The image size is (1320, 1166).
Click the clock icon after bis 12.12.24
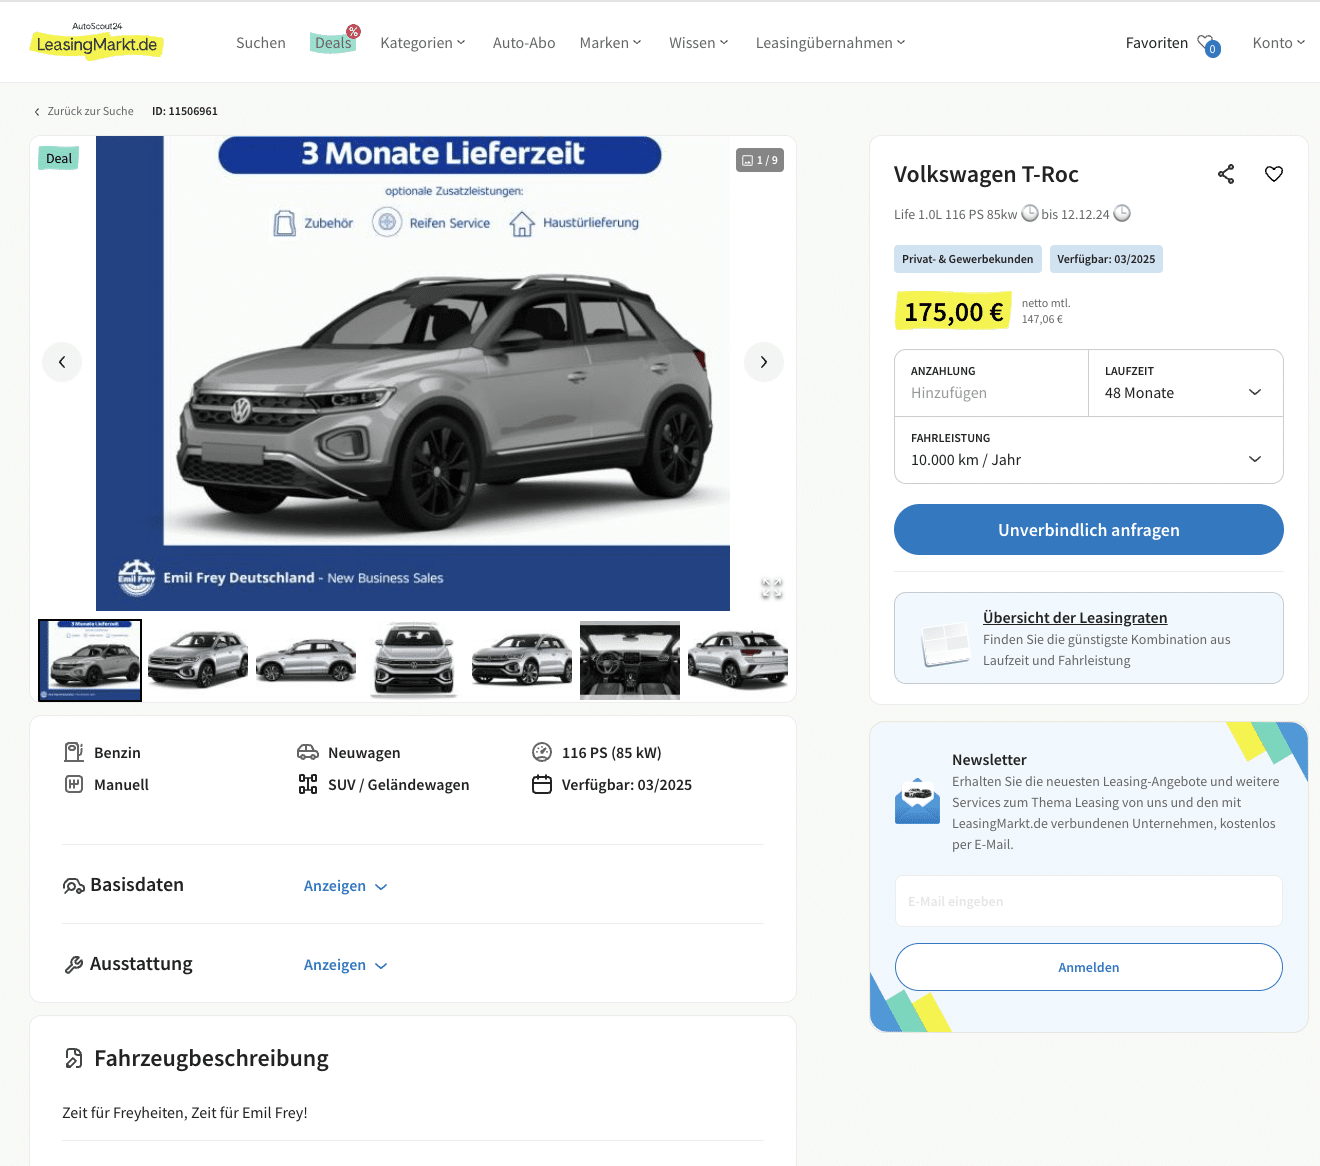[x=1122, y=213]
